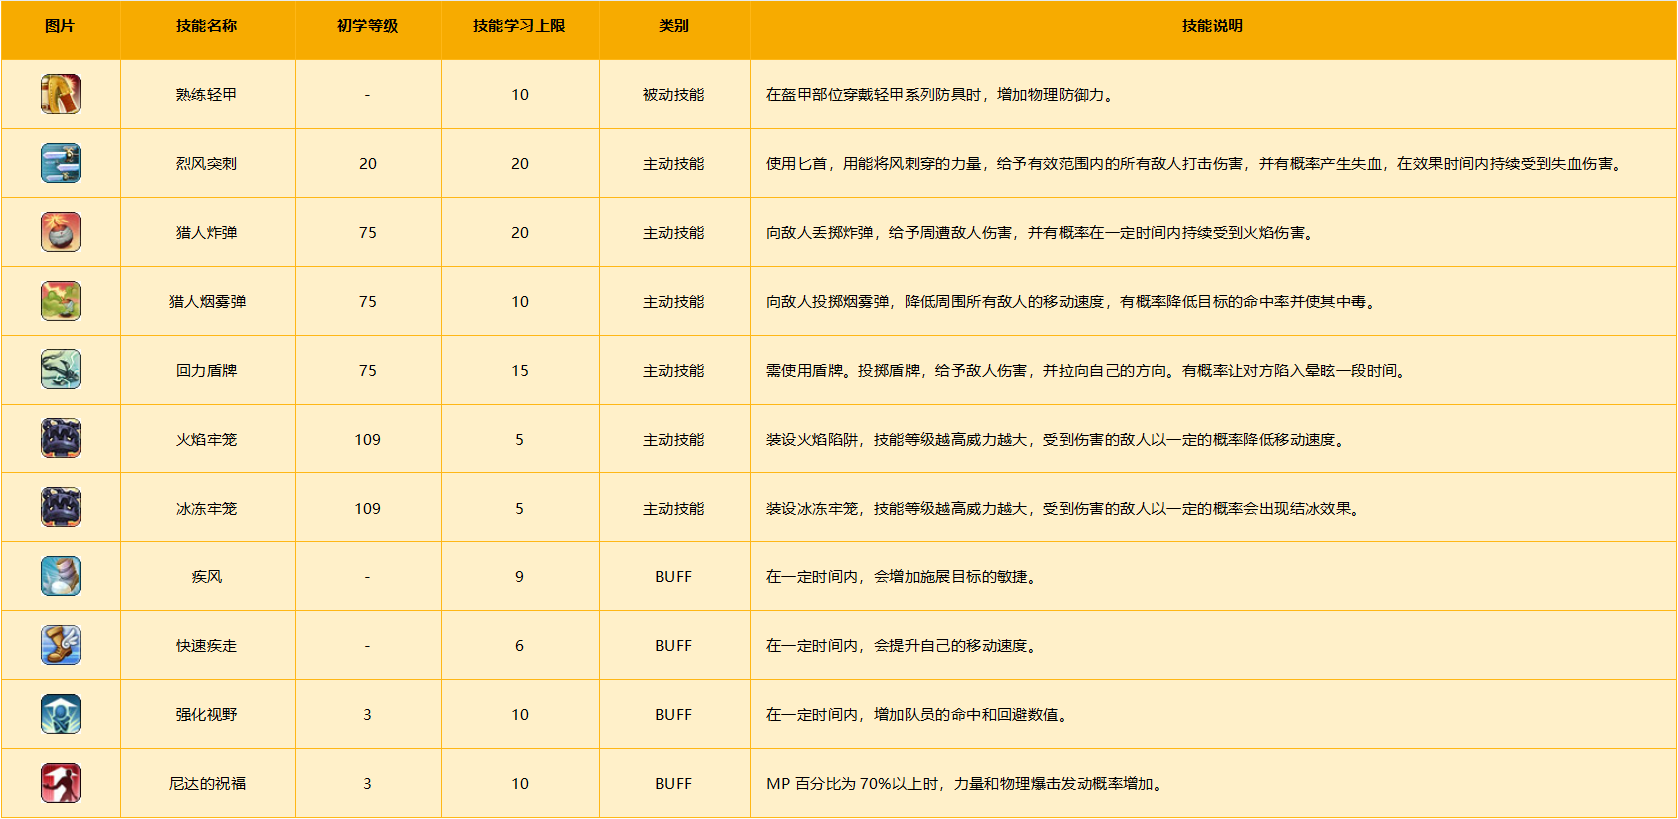Image resolution: width=1678 pixels, height=819 pixels.
Task: Click the 初学等级 column header
Action: (x=367, y=26)
